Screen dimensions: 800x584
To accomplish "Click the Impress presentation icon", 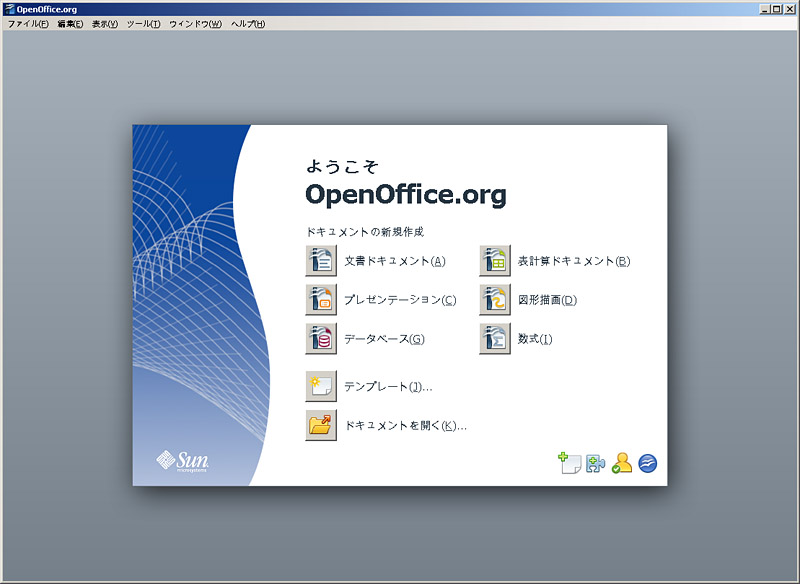I will (x=321, y=299).
